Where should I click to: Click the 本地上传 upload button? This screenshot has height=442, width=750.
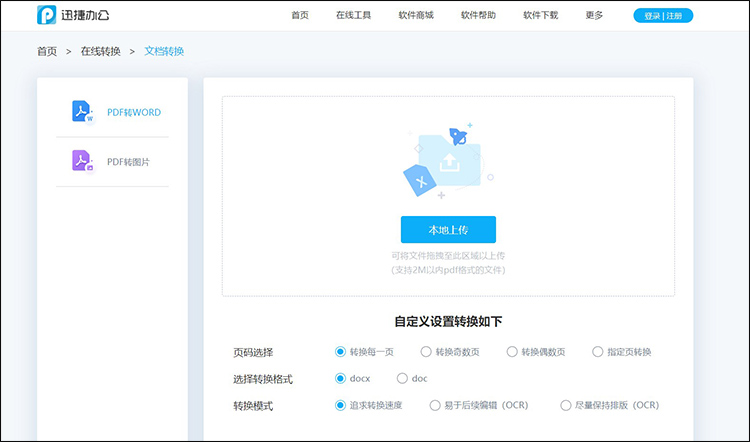click(x=448, y=230)
